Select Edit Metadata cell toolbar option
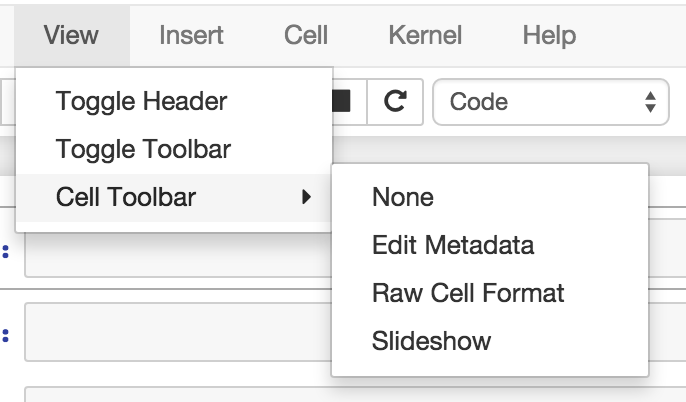 tap(452, 245)
